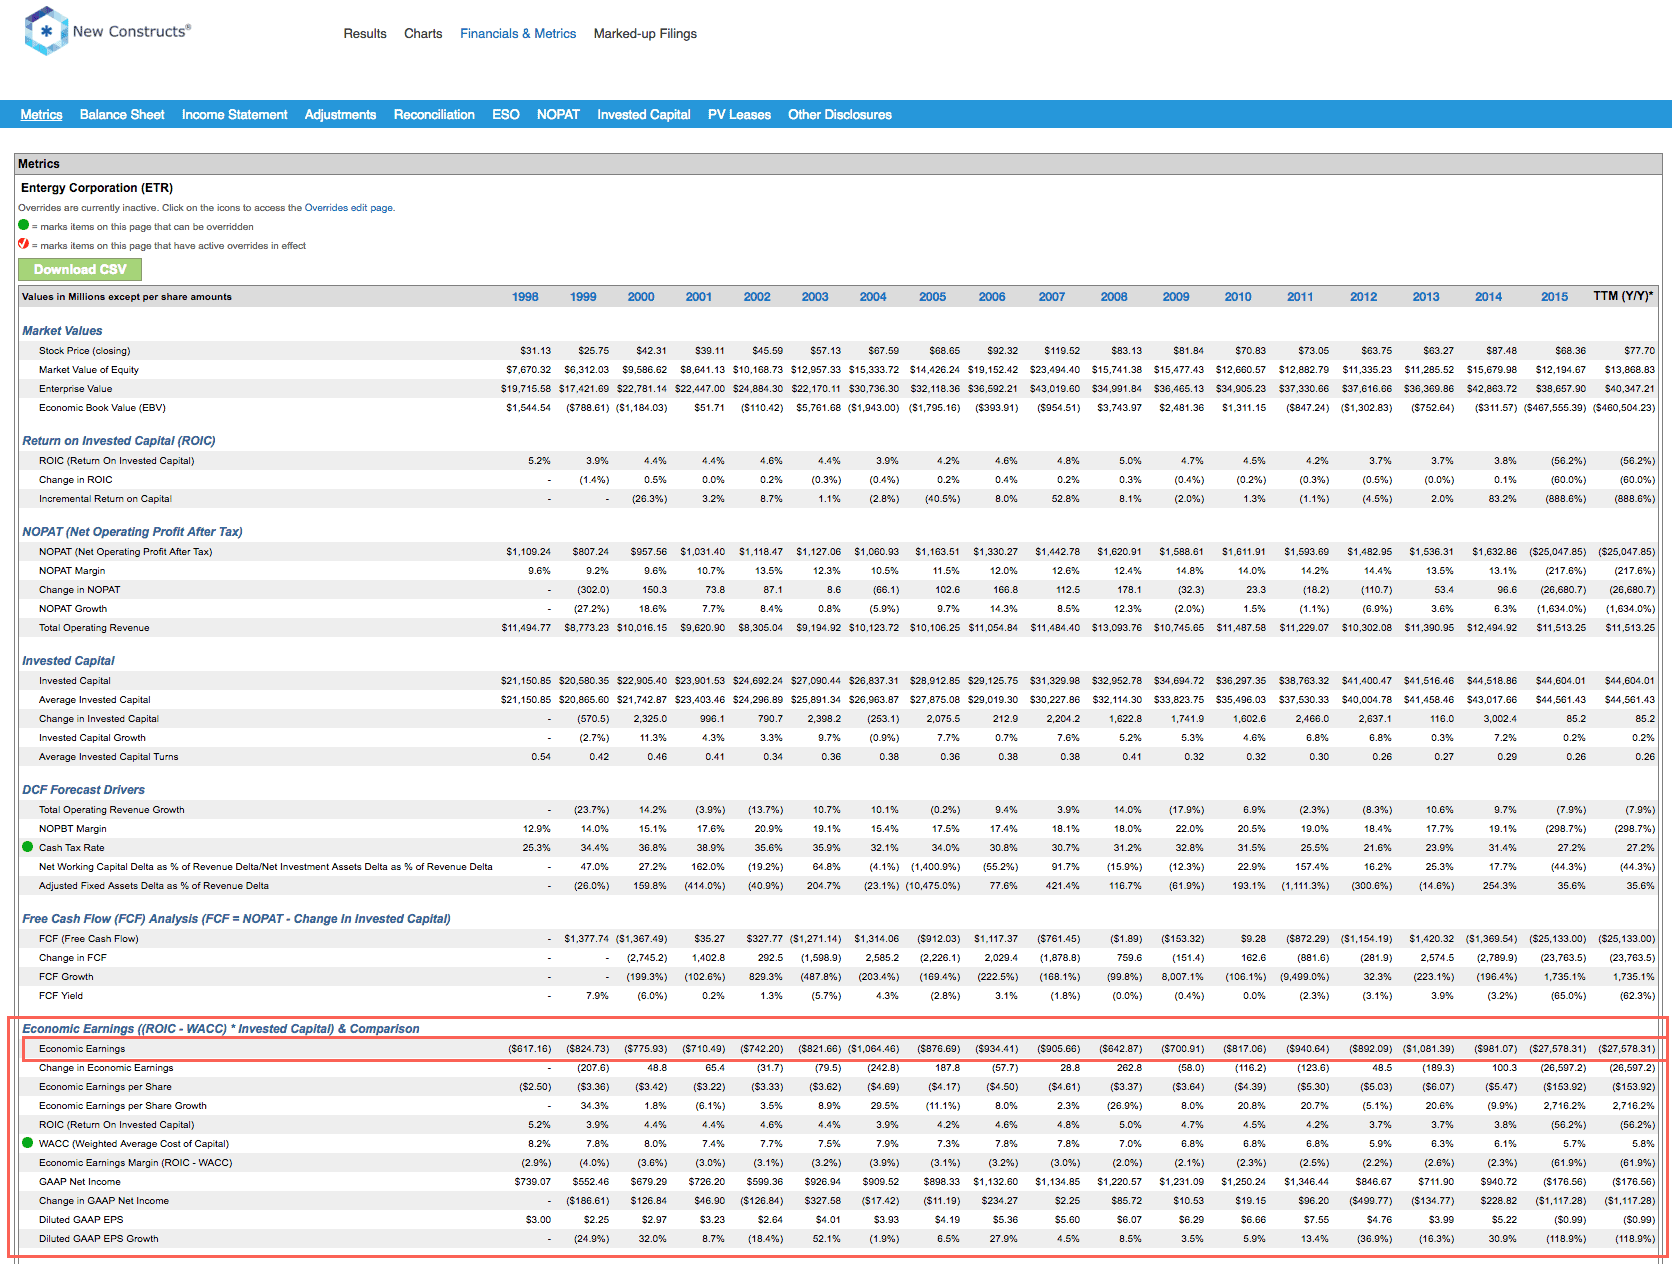Open the Income Statement tab

pos(234,115)
